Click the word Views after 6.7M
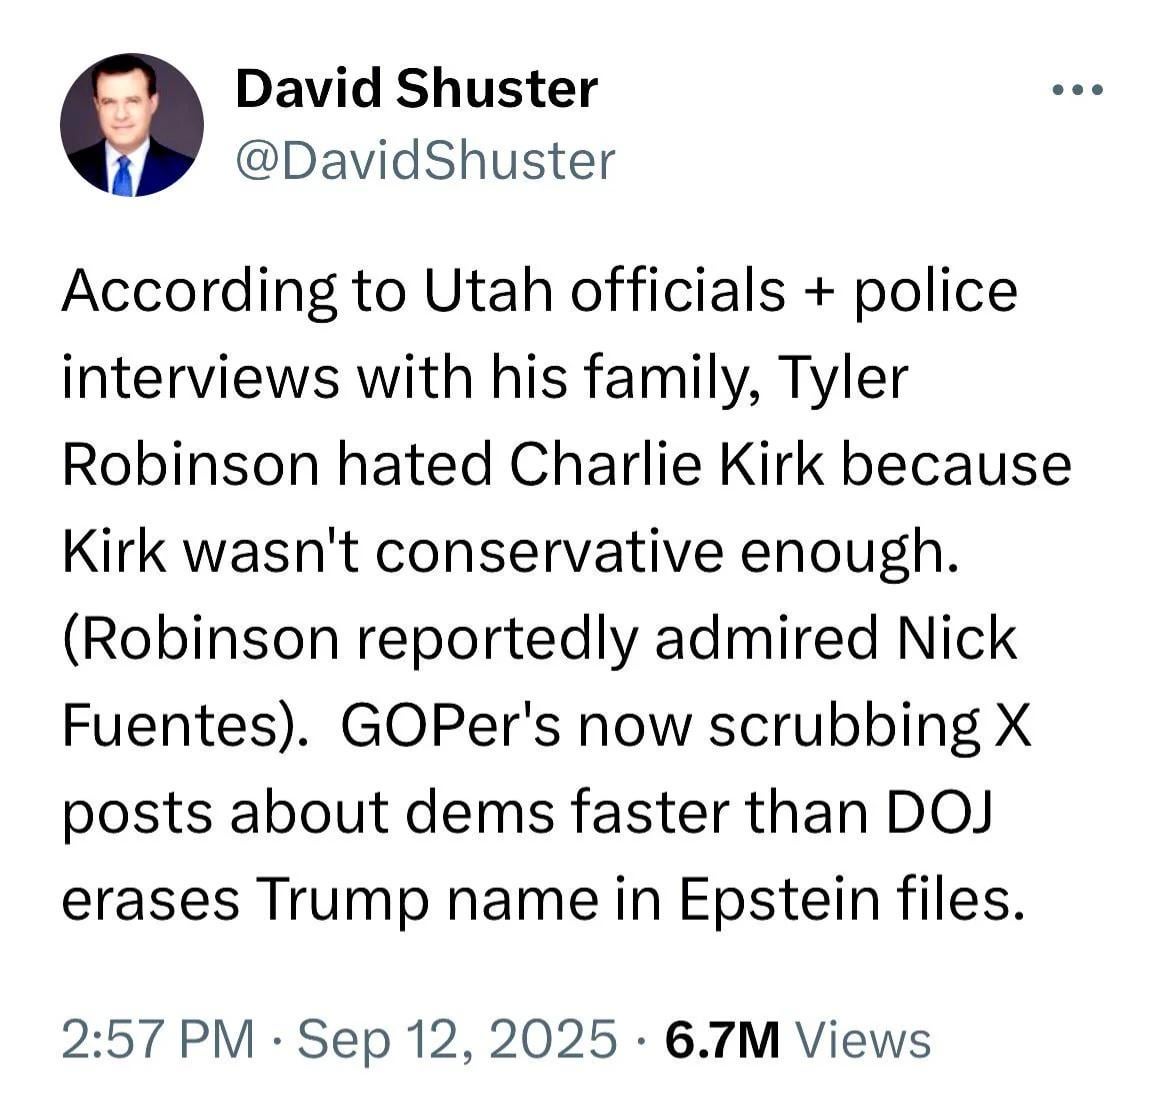1170x1097 pixels. [x=862, y=1038]
